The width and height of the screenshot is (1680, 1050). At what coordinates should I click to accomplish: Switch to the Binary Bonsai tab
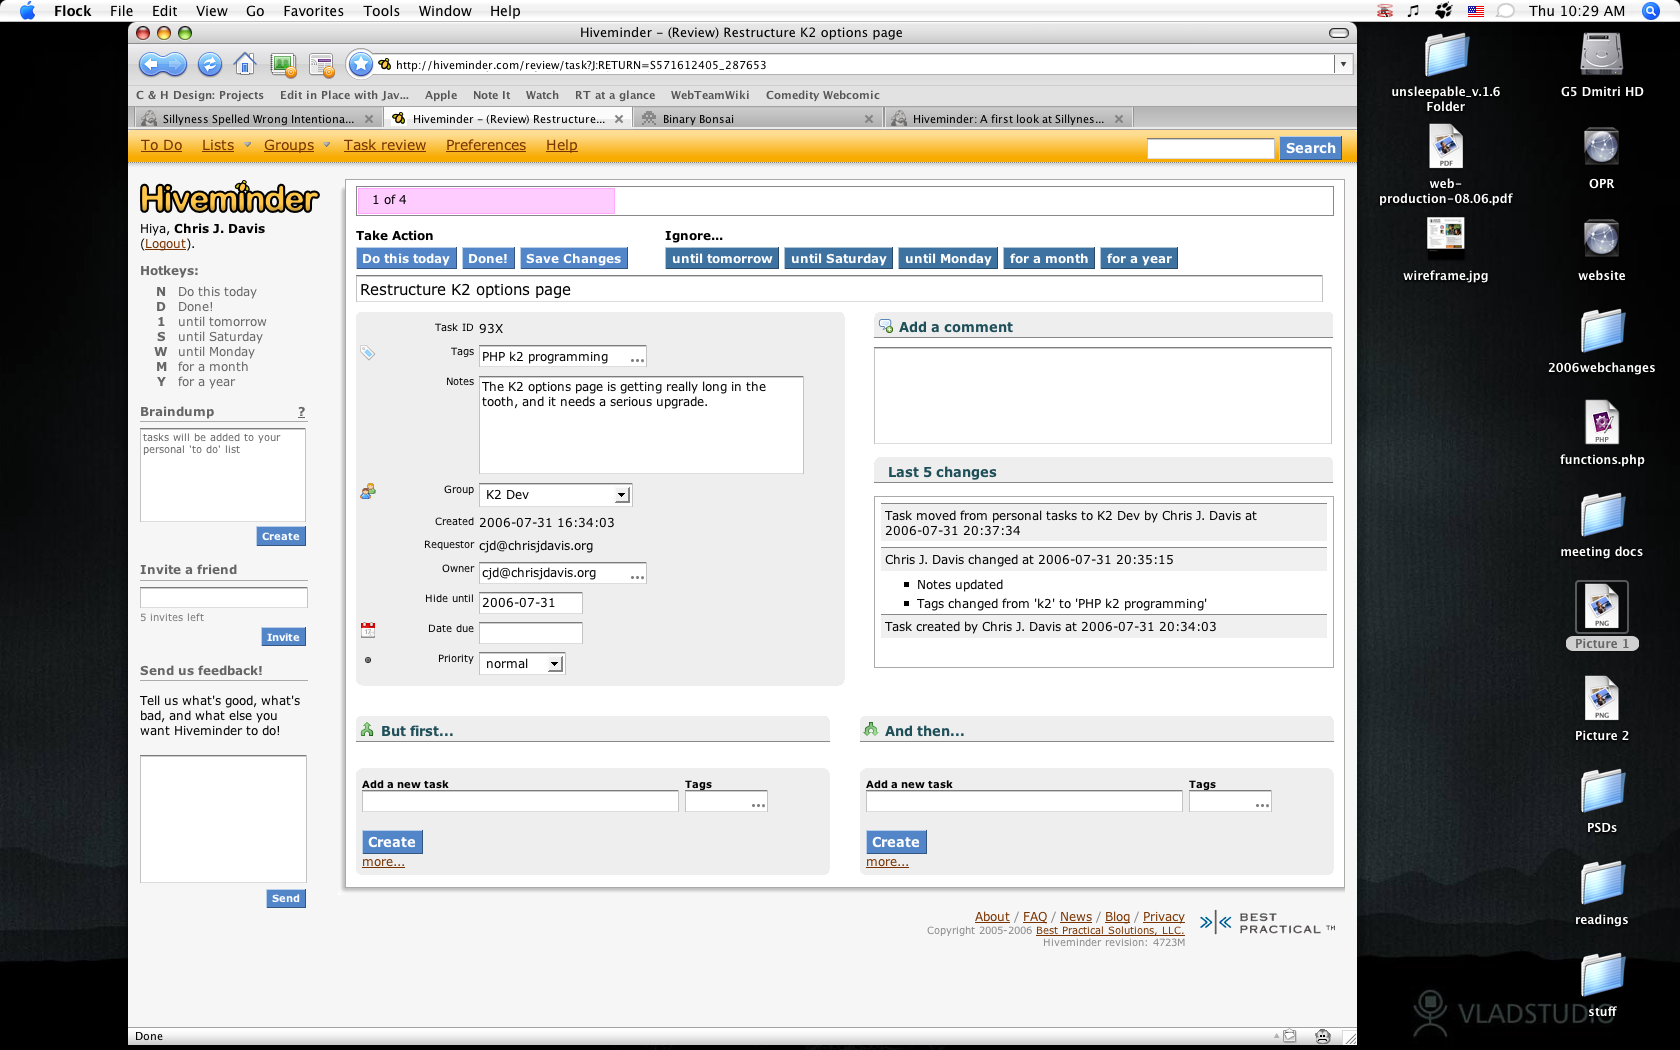(756, 119)
